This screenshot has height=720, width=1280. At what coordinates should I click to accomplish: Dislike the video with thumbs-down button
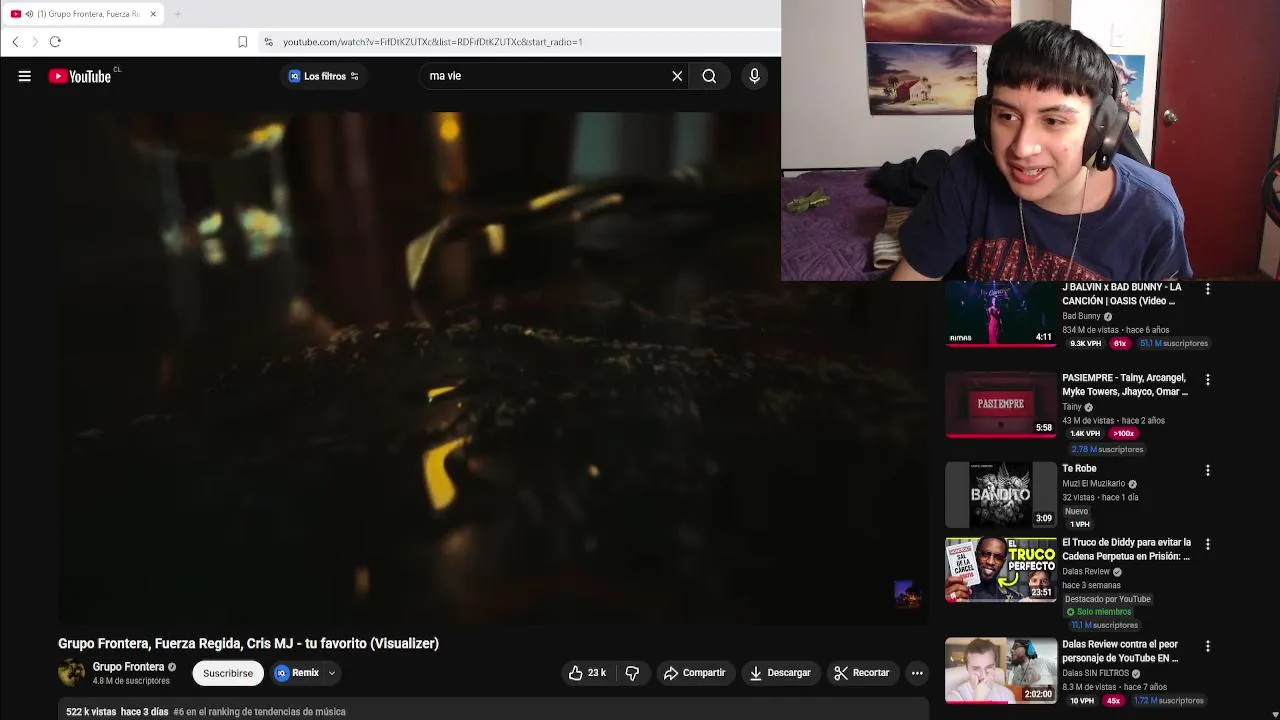click(632, 673)
